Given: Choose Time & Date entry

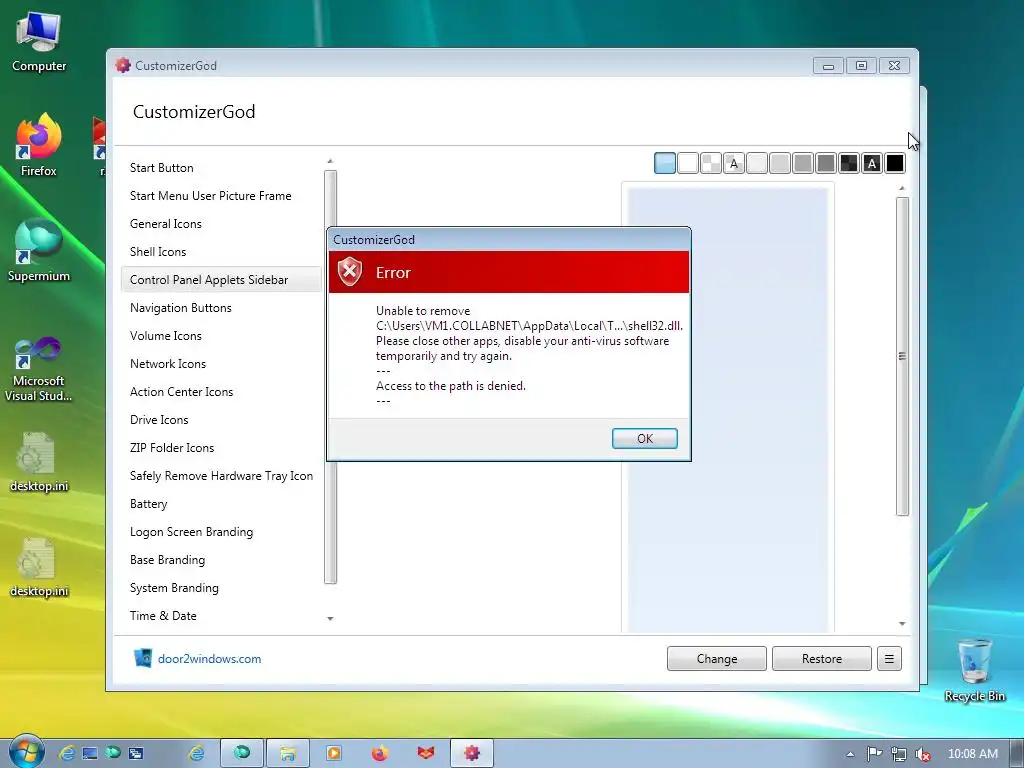Looking at the screenshot, I should click(x=221, y=616).
